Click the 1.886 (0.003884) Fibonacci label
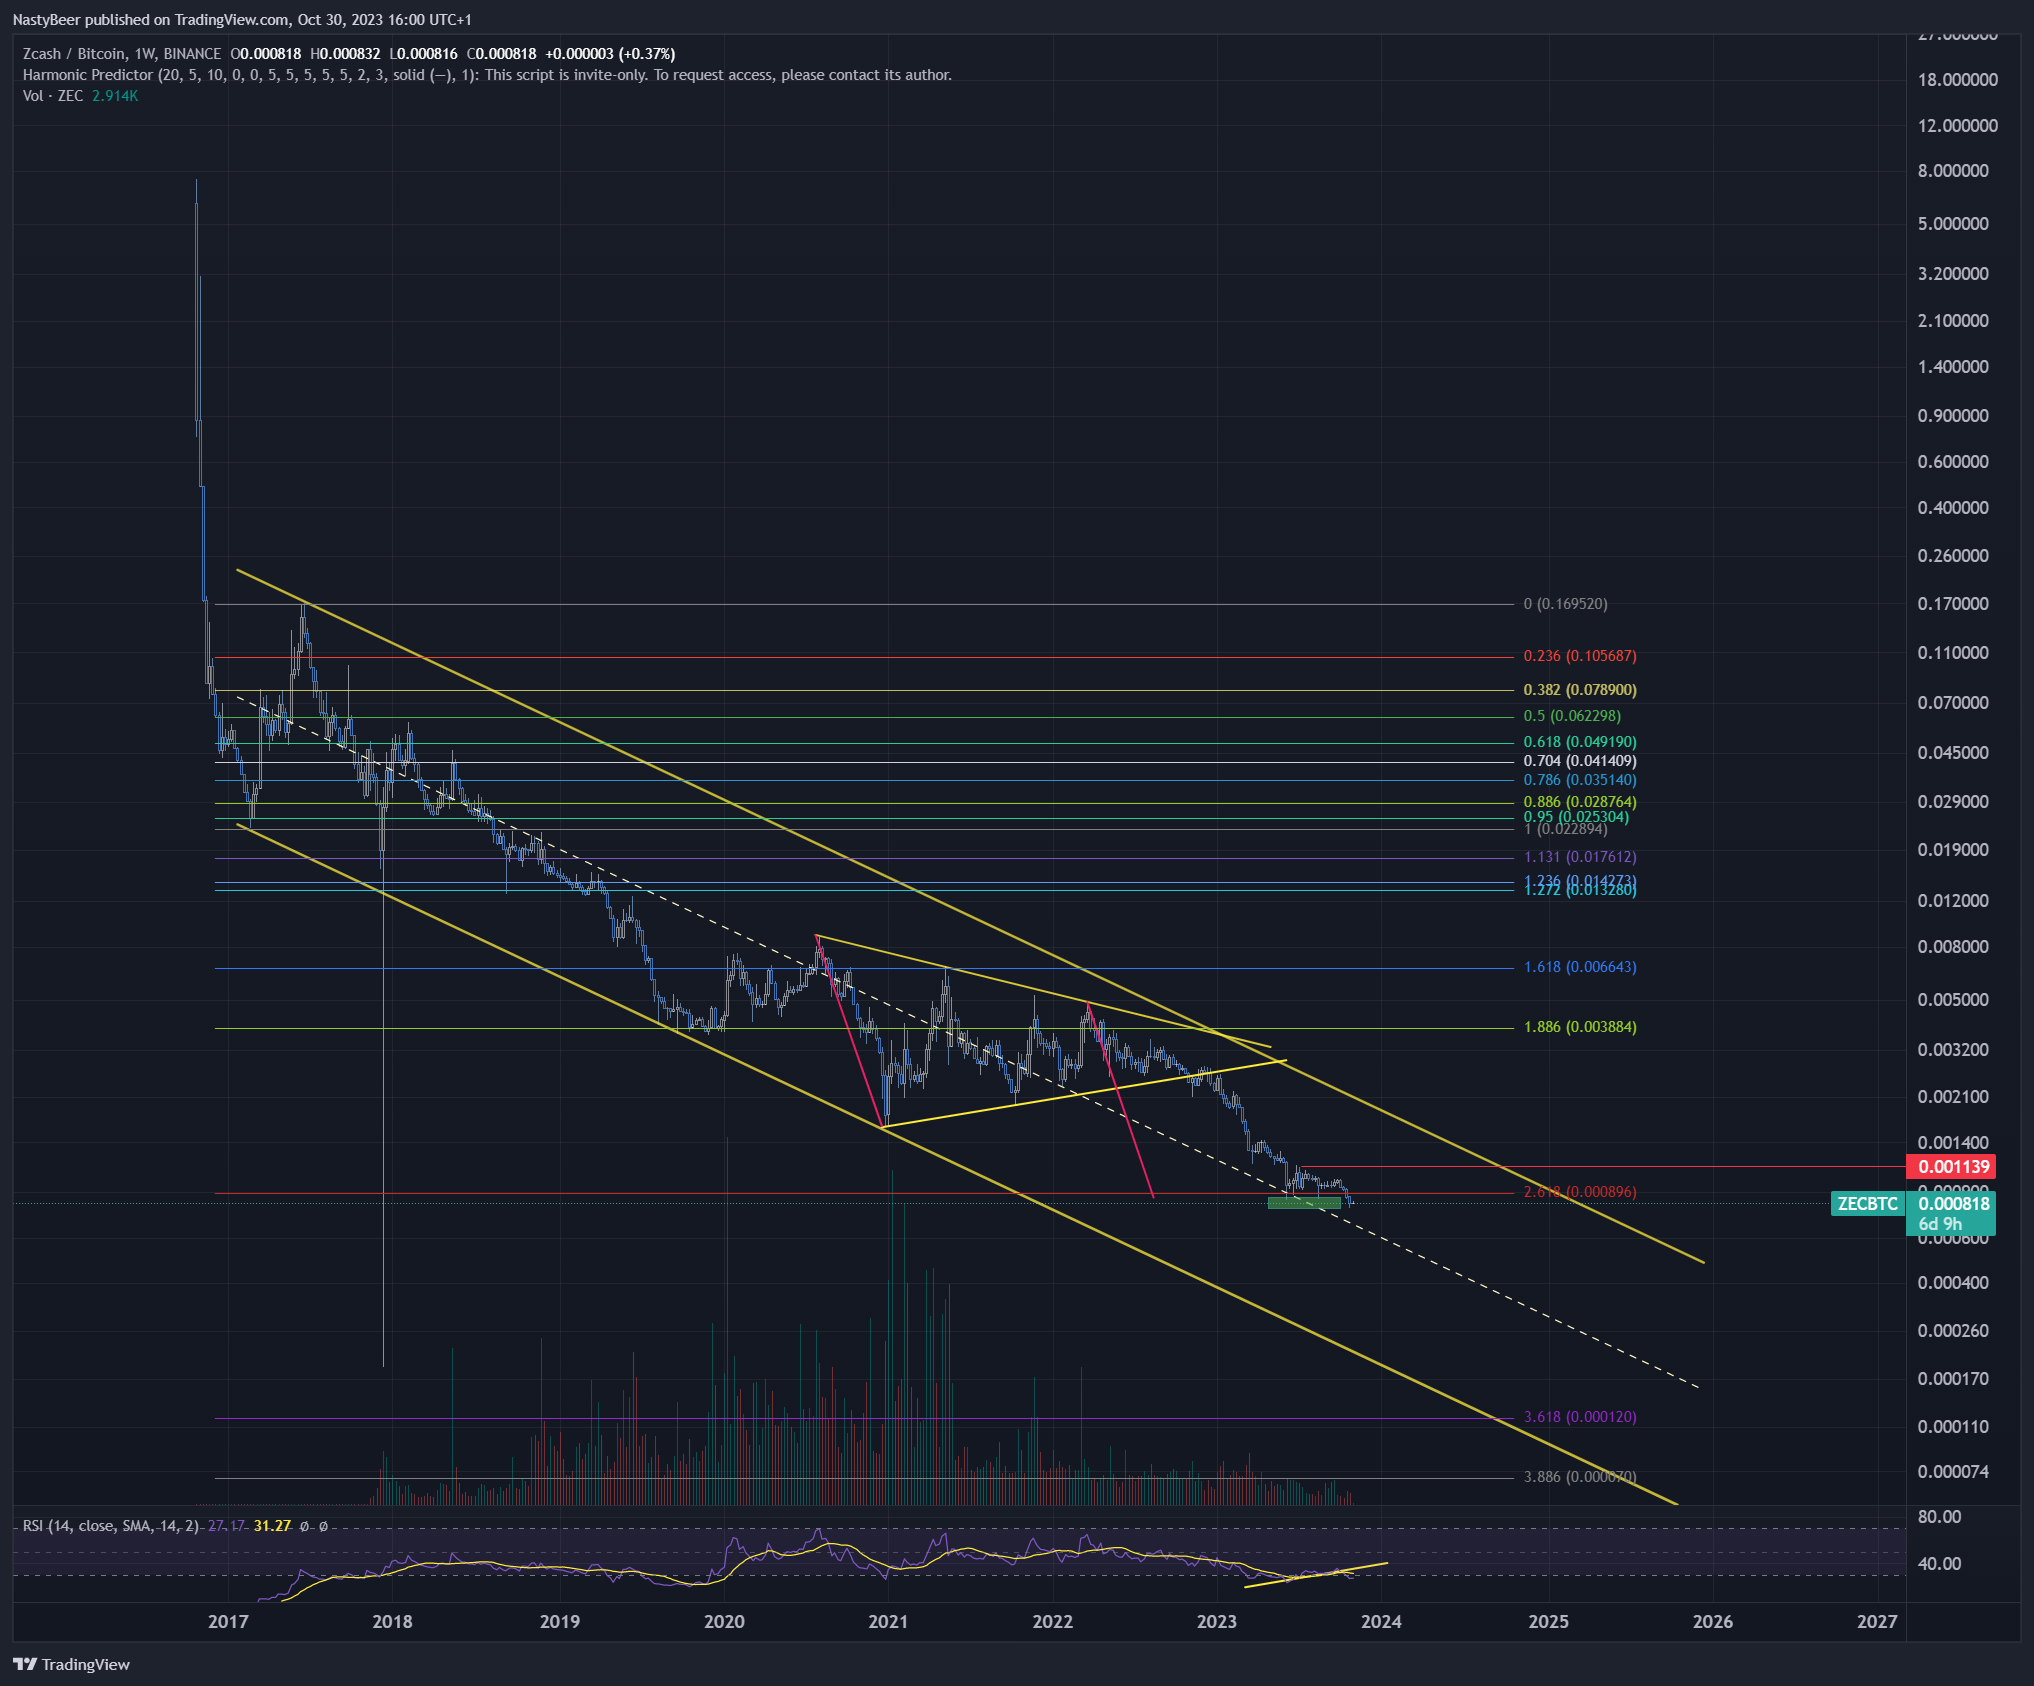The image size is (2034, 1686). [1580, 1027]
